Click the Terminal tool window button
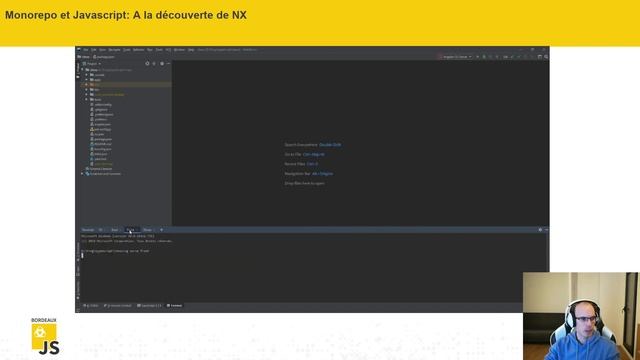 tap(174, 305)
